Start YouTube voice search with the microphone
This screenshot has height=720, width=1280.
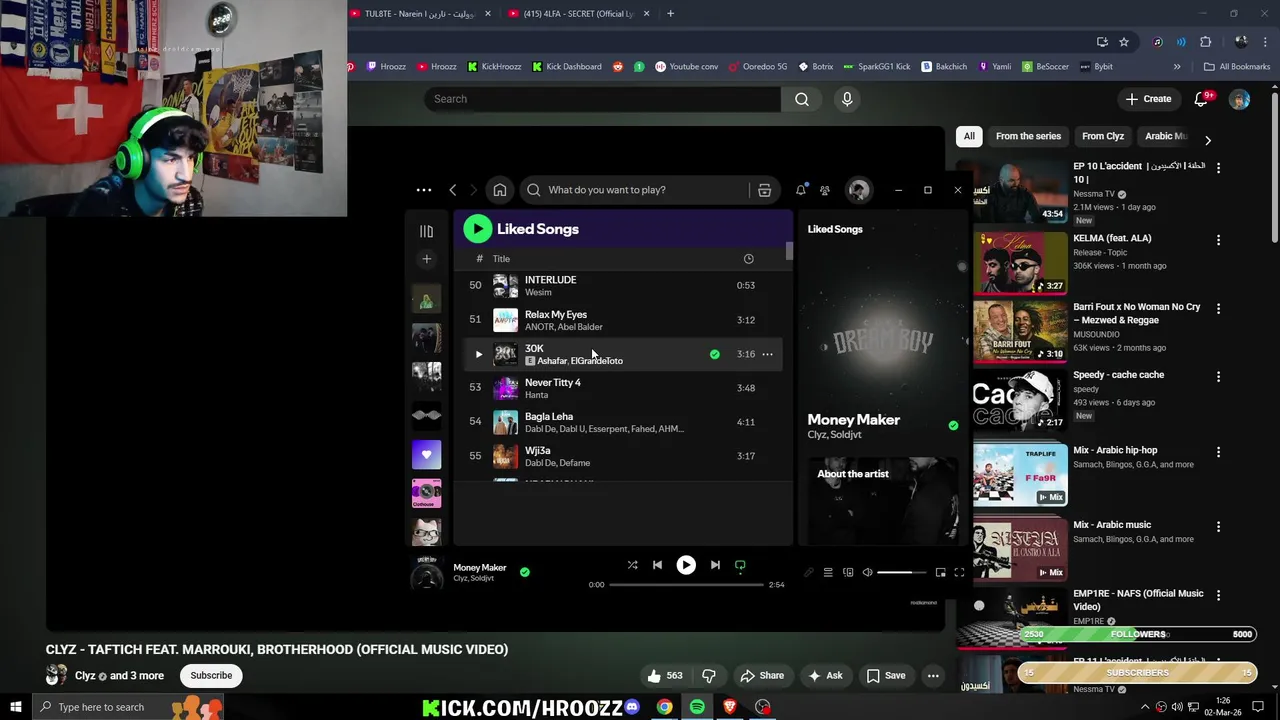coord(847,99)
